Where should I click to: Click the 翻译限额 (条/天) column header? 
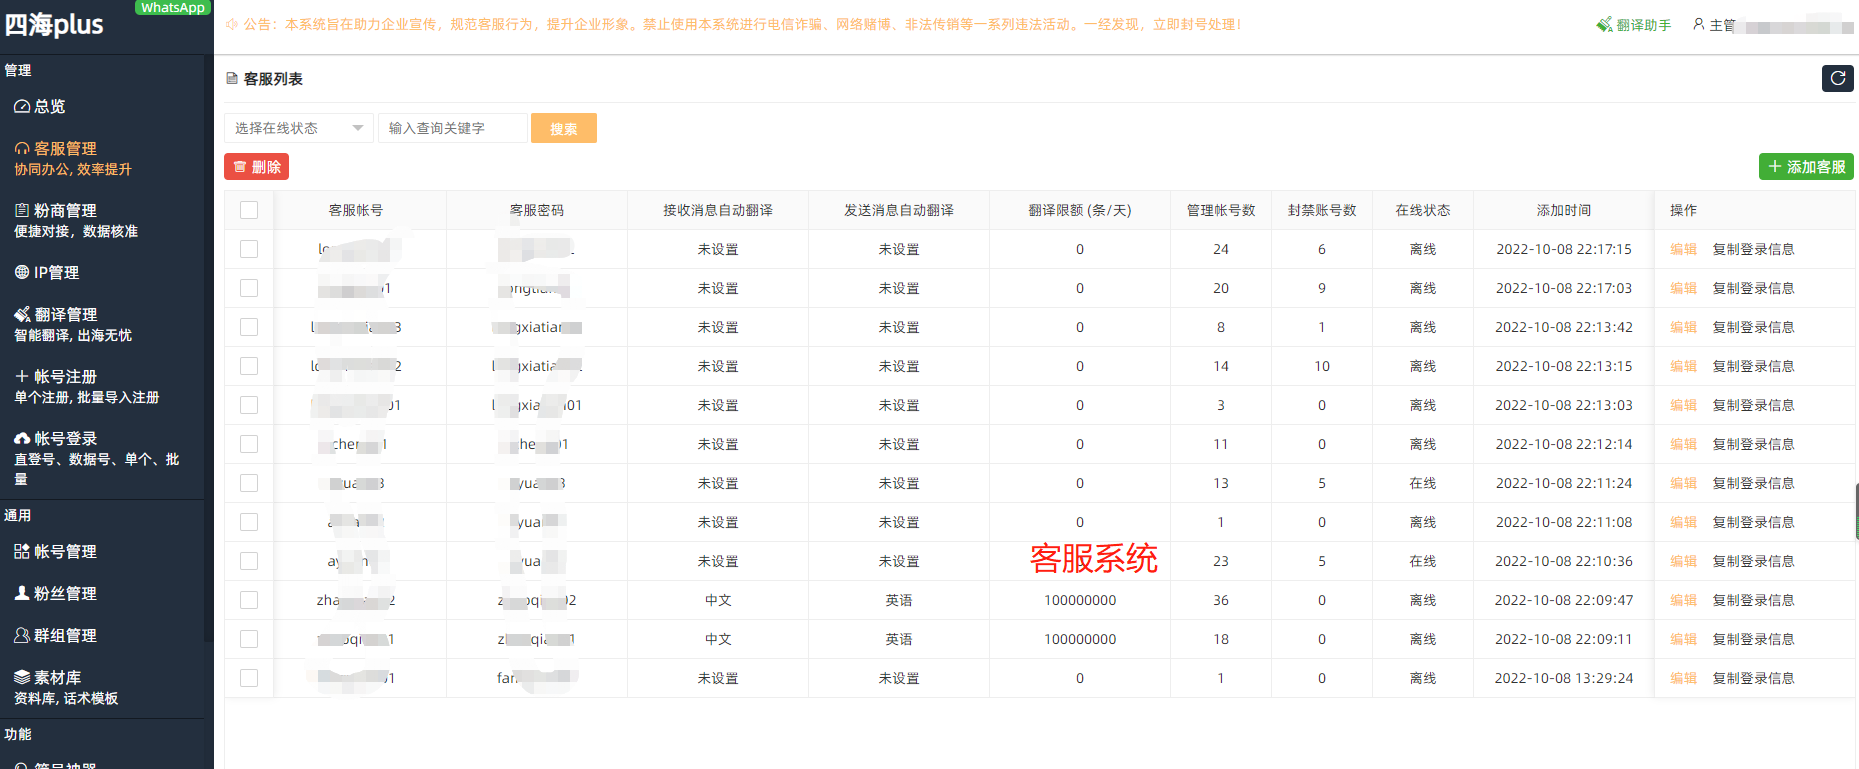1080,210
